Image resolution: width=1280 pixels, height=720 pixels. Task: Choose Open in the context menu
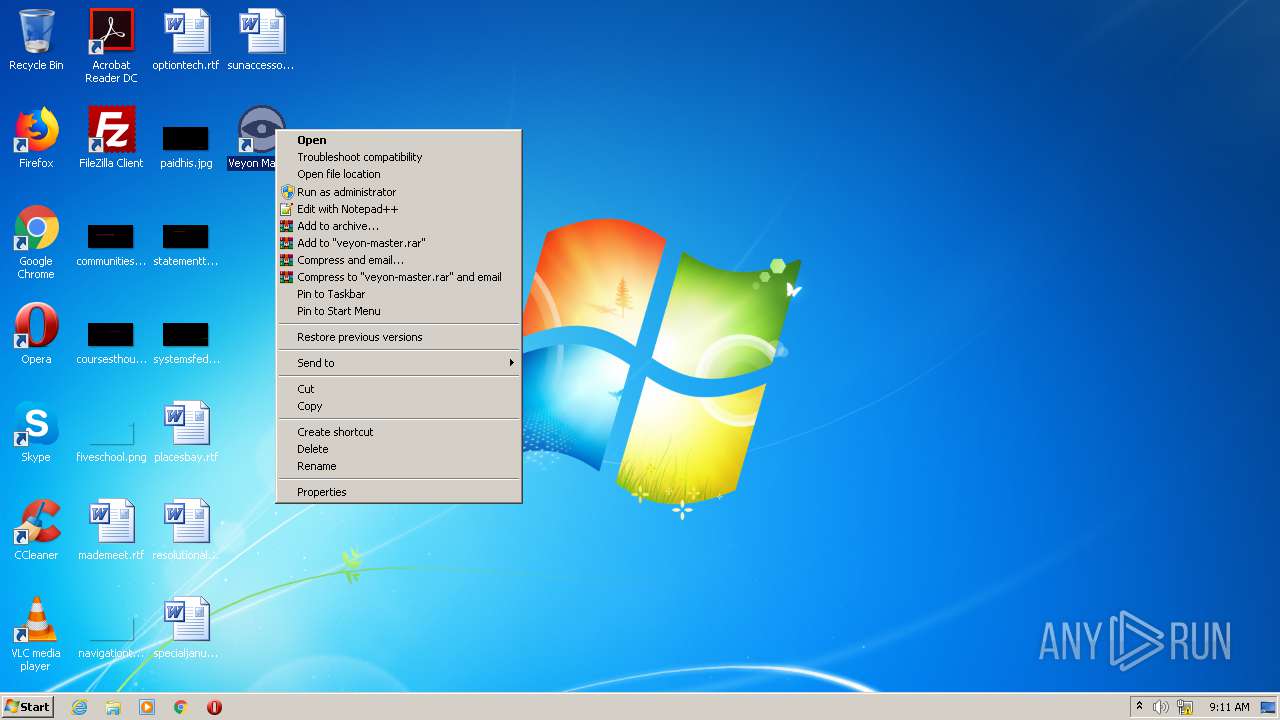click(x=399, y=140)
